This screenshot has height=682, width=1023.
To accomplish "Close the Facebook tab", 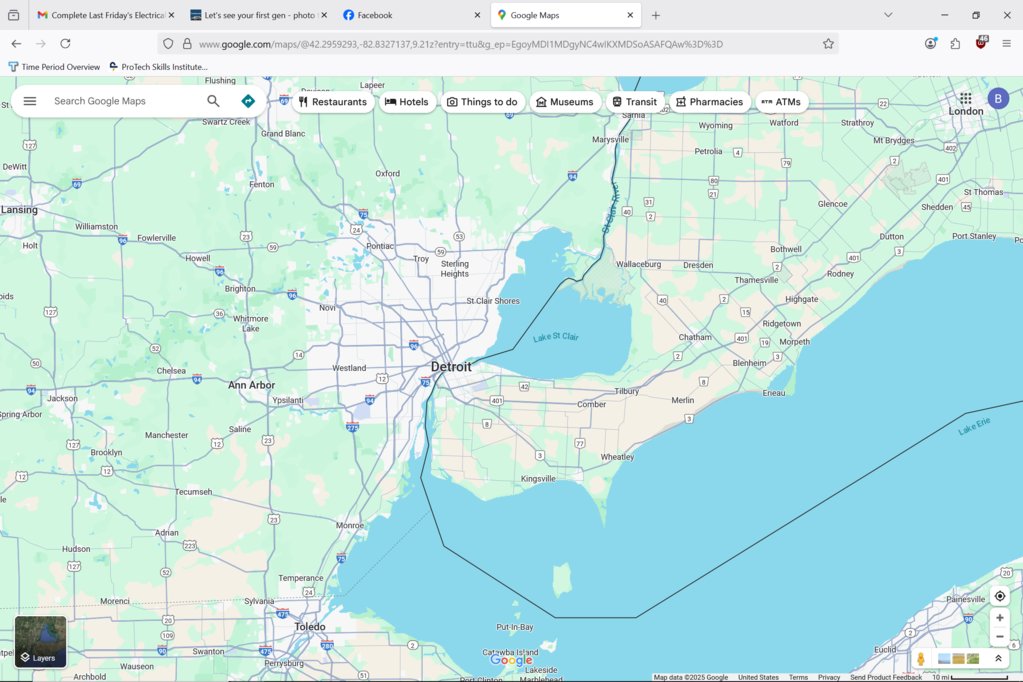I will click(x=477, y=15).
